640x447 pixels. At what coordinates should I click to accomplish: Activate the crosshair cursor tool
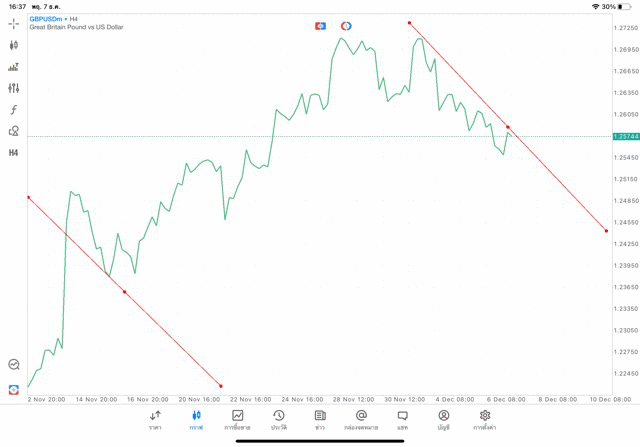(x=14, y=23)
